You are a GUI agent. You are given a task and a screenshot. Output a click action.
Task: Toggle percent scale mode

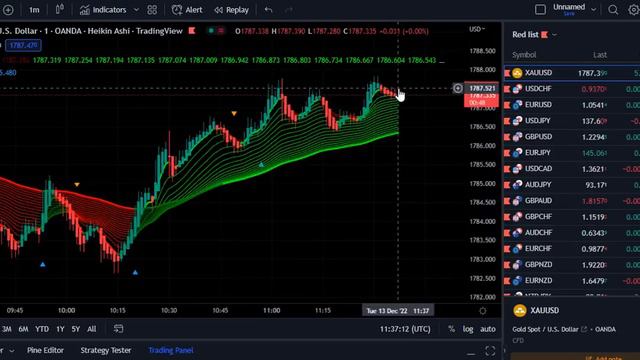pyautogui.click(x=451, y=329)
